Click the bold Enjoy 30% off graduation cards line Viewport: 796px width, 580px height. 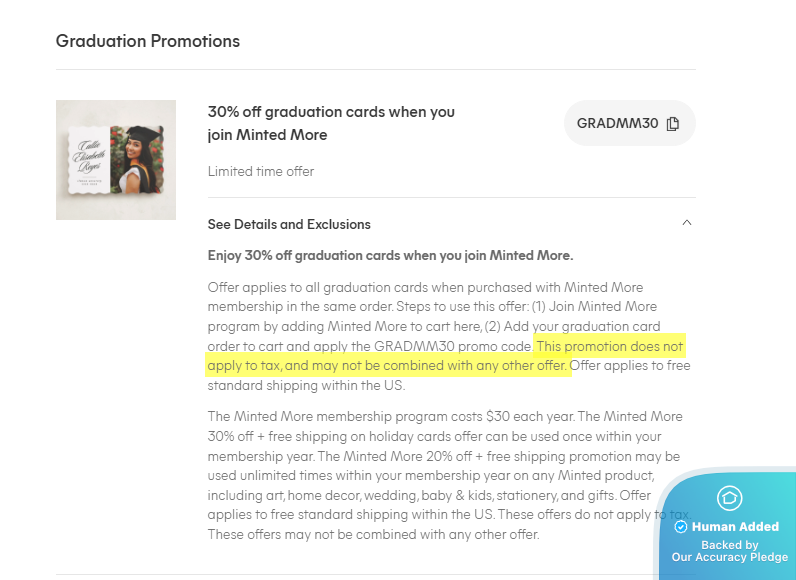pos(390,255)
